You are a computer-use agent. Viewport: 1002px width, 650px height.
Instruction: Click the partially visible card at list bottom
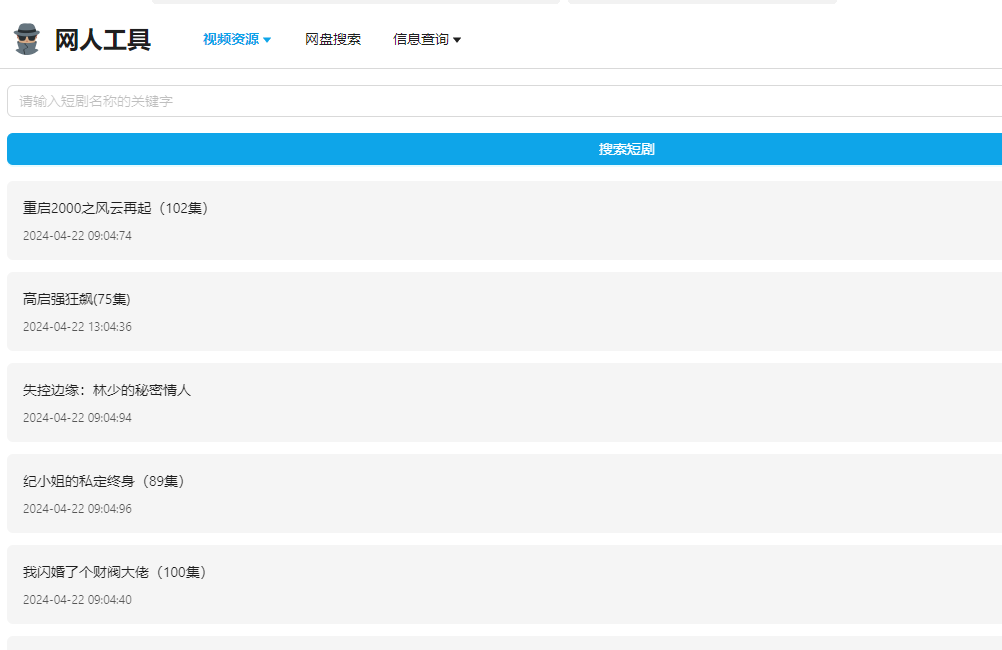point(500,643)
